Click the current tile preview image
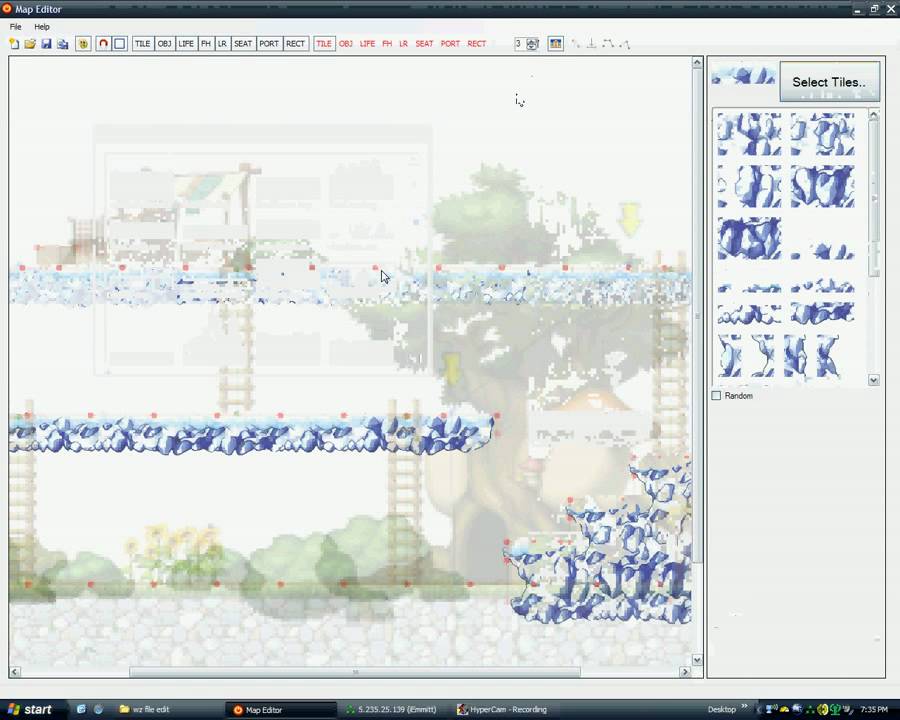 744,75
